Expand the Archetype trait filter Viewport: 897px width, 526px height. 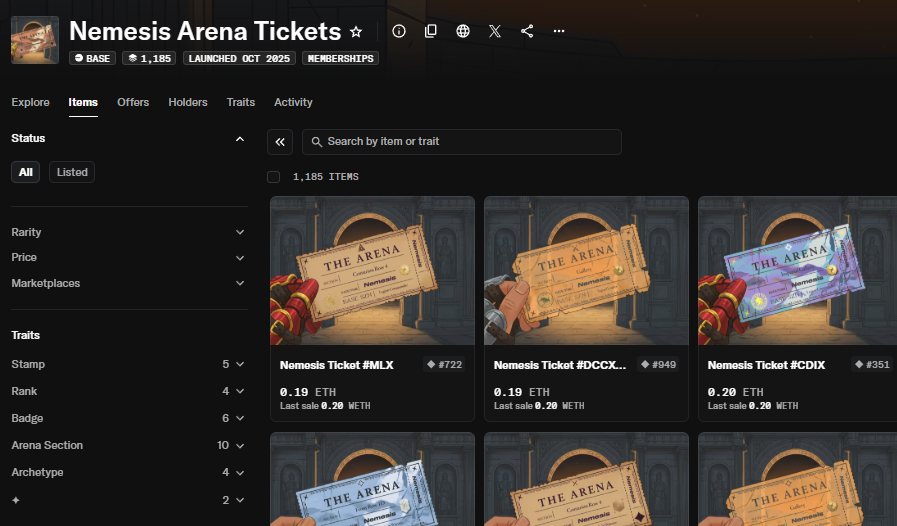(x=129, y=472)
